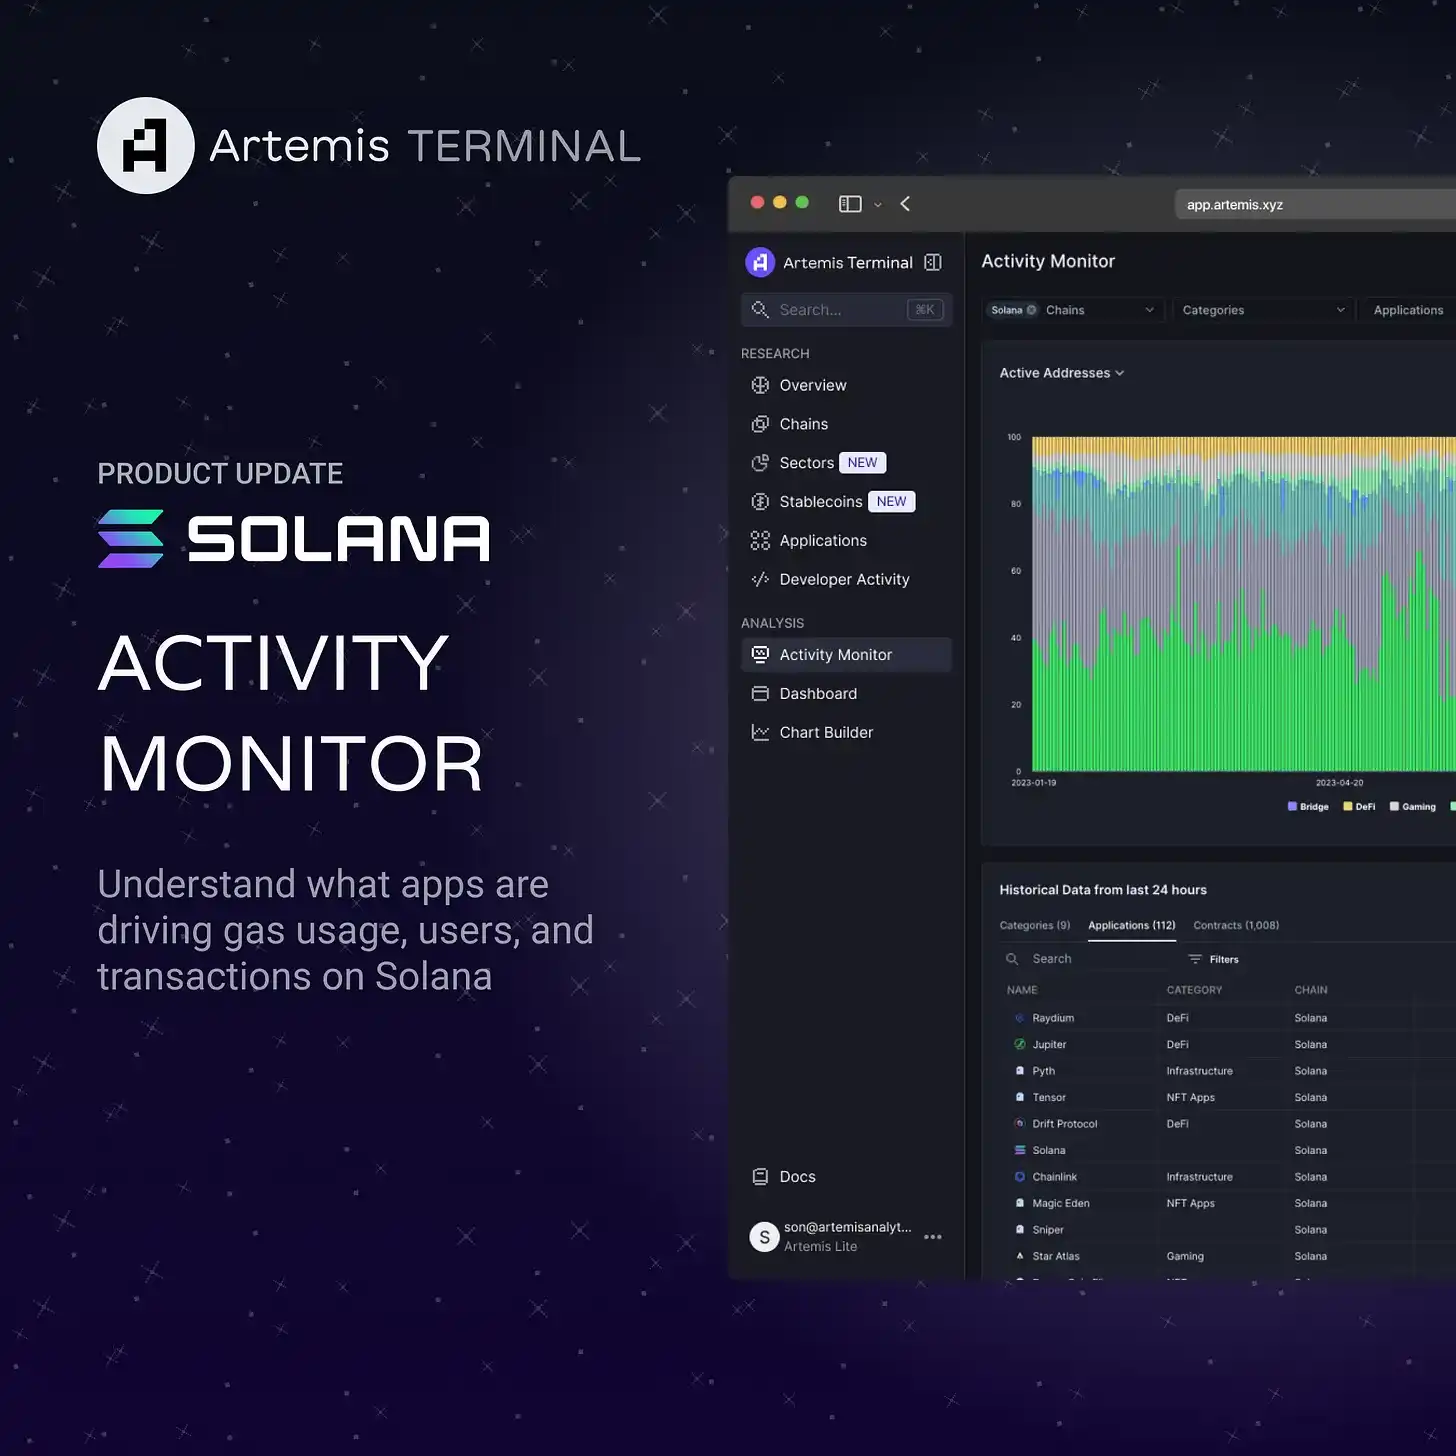
Task: Open the Filters button in table
Action: pos(1213,959)
